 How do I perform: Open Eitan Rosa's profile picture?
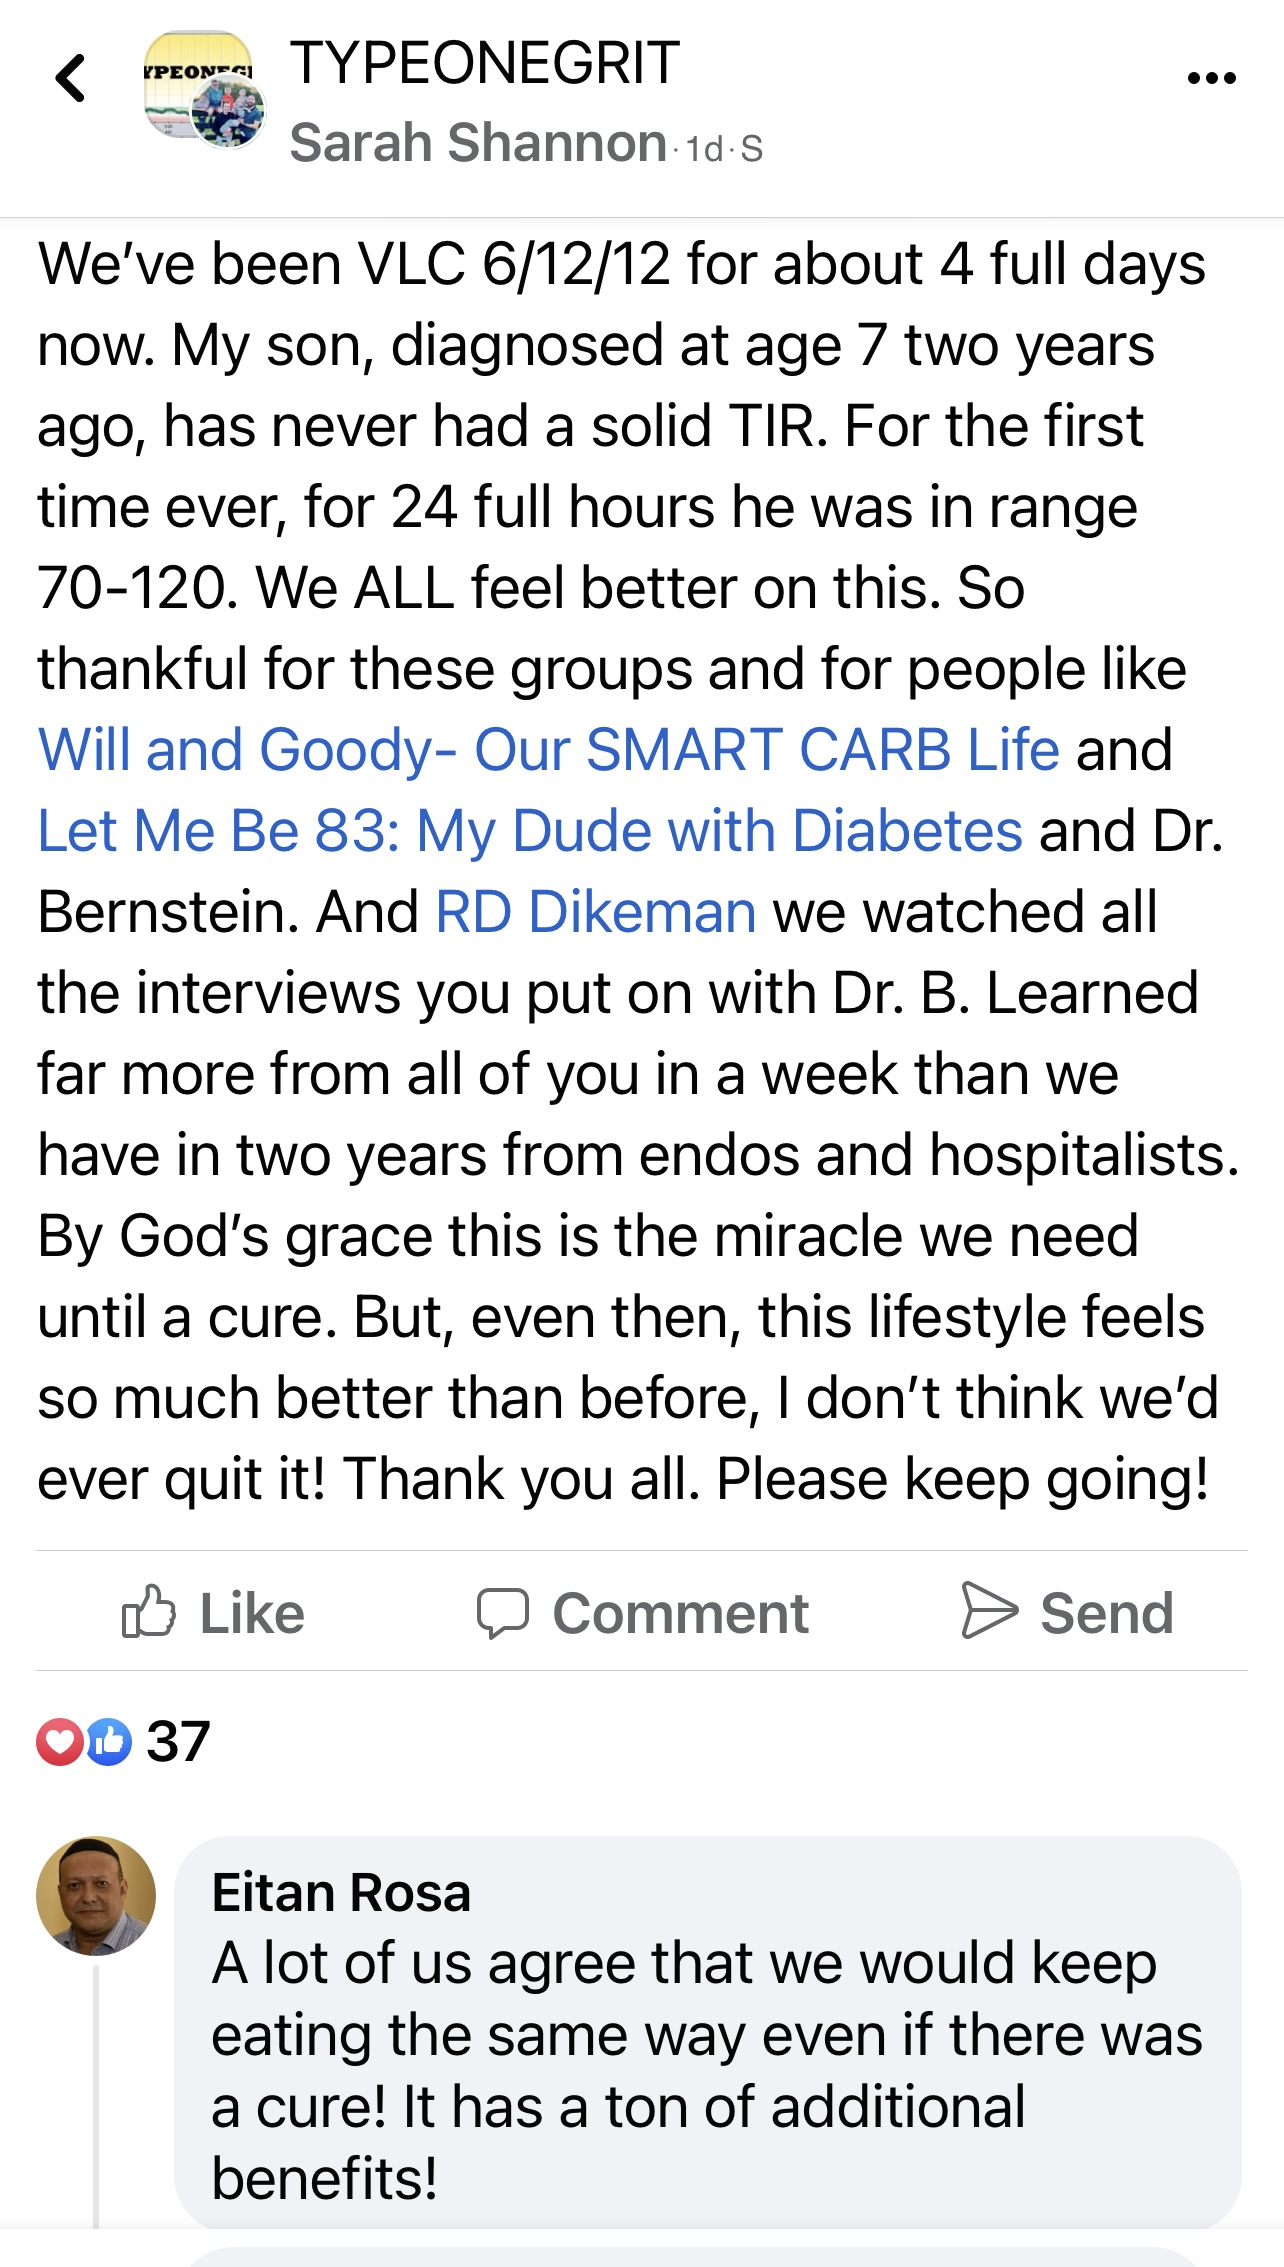click(96, 1896)
